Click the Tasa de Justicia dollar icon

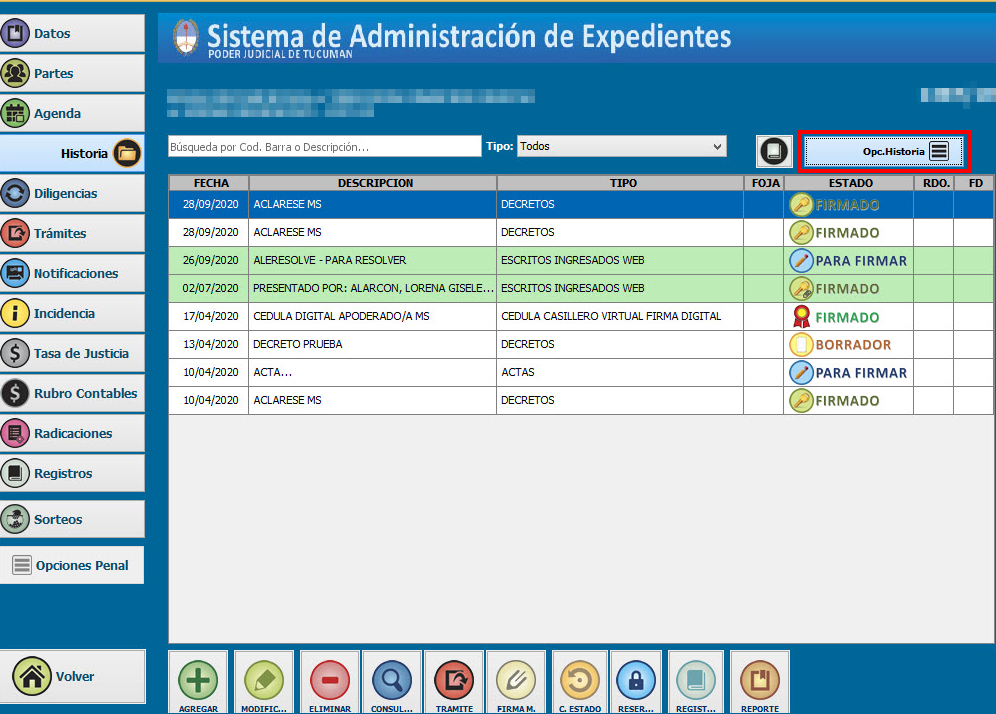15,353
